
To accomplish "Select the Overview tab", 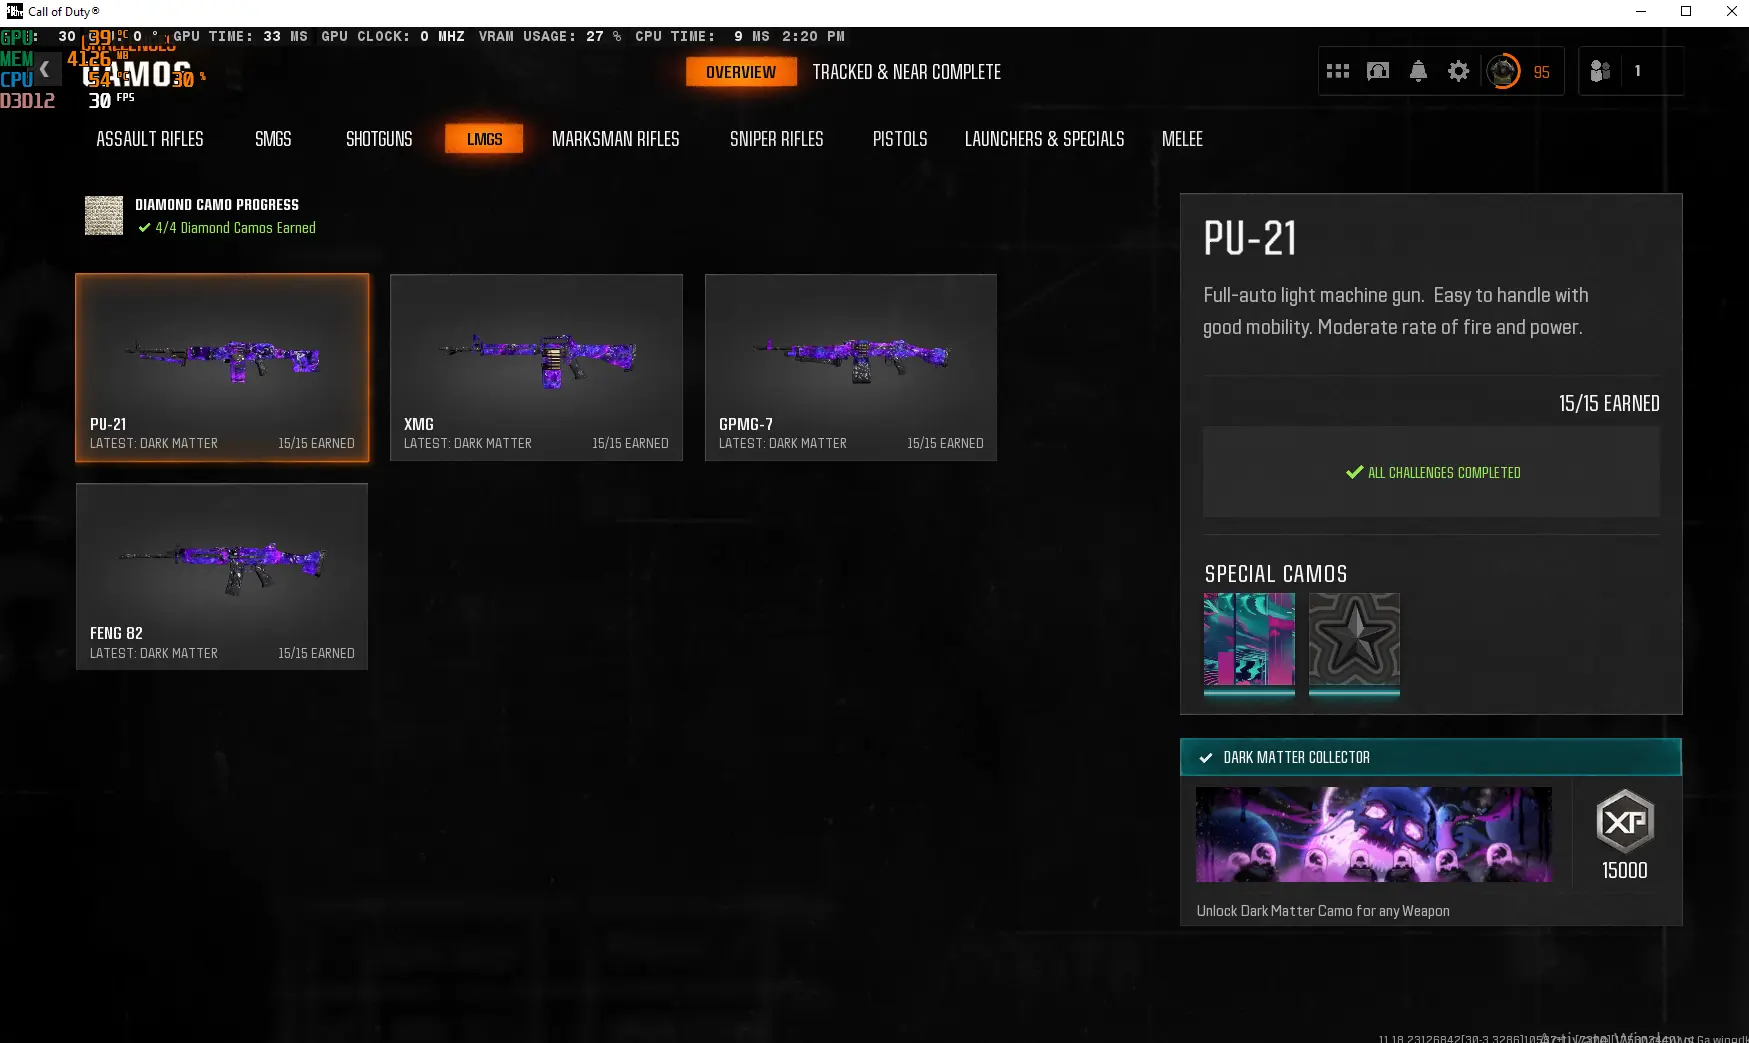I will pos(741,72).
